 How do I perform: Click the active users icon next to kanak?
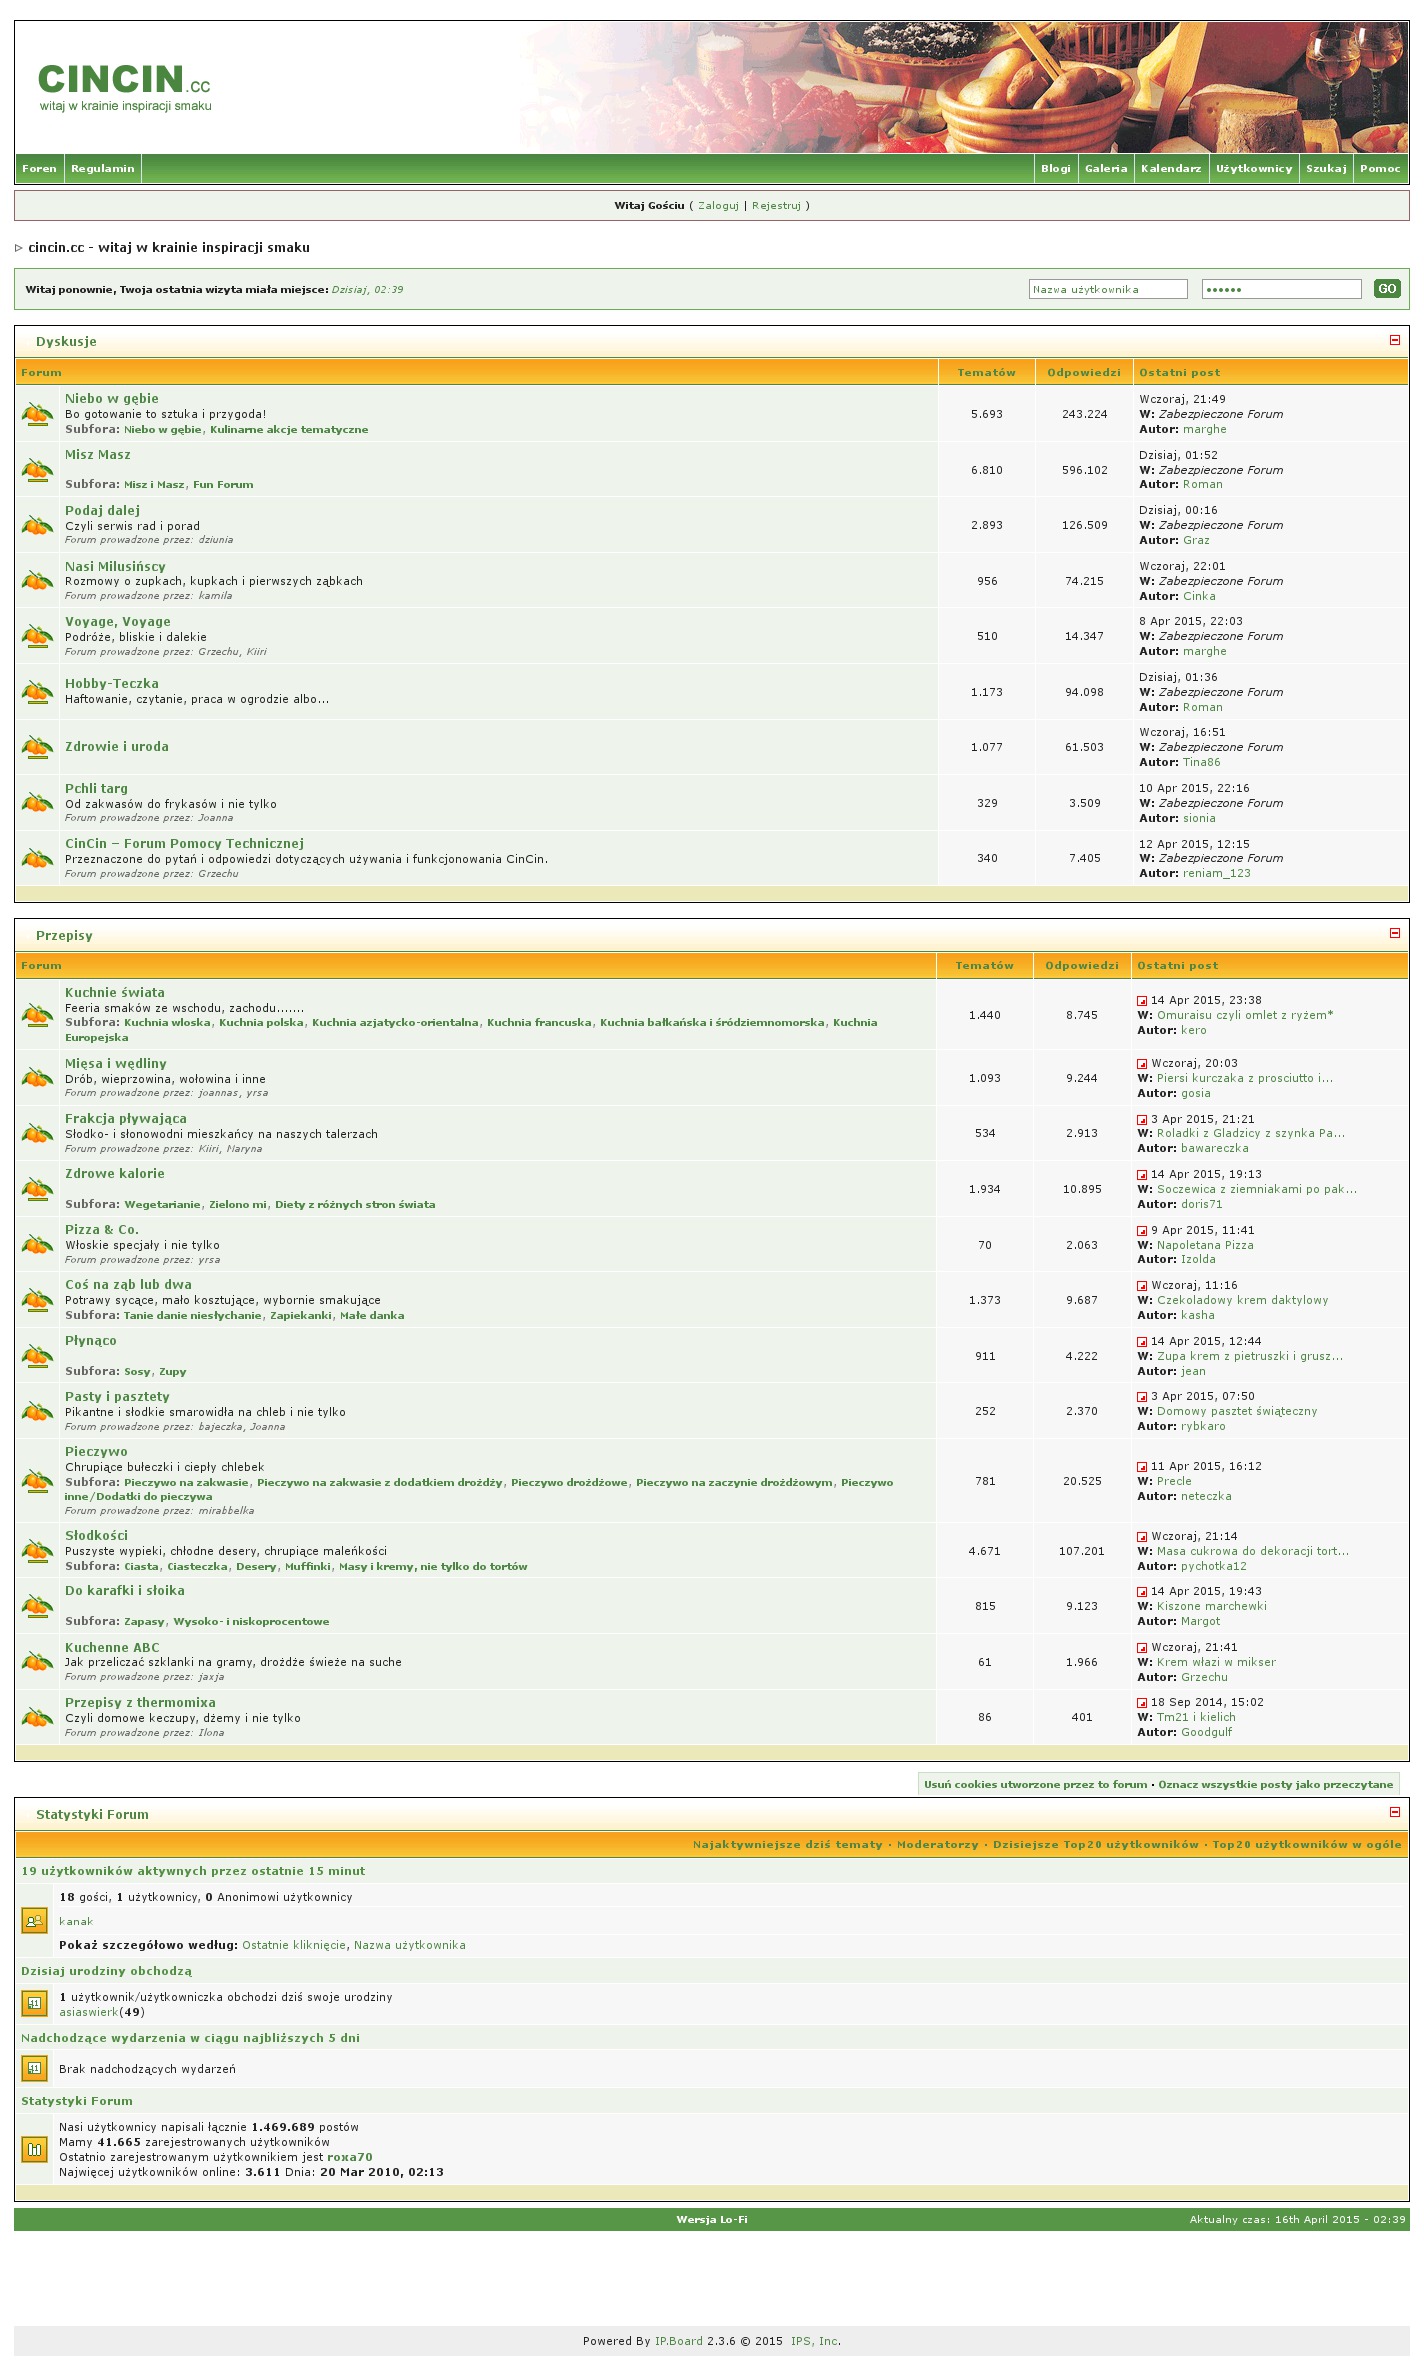coord(34,1921)
